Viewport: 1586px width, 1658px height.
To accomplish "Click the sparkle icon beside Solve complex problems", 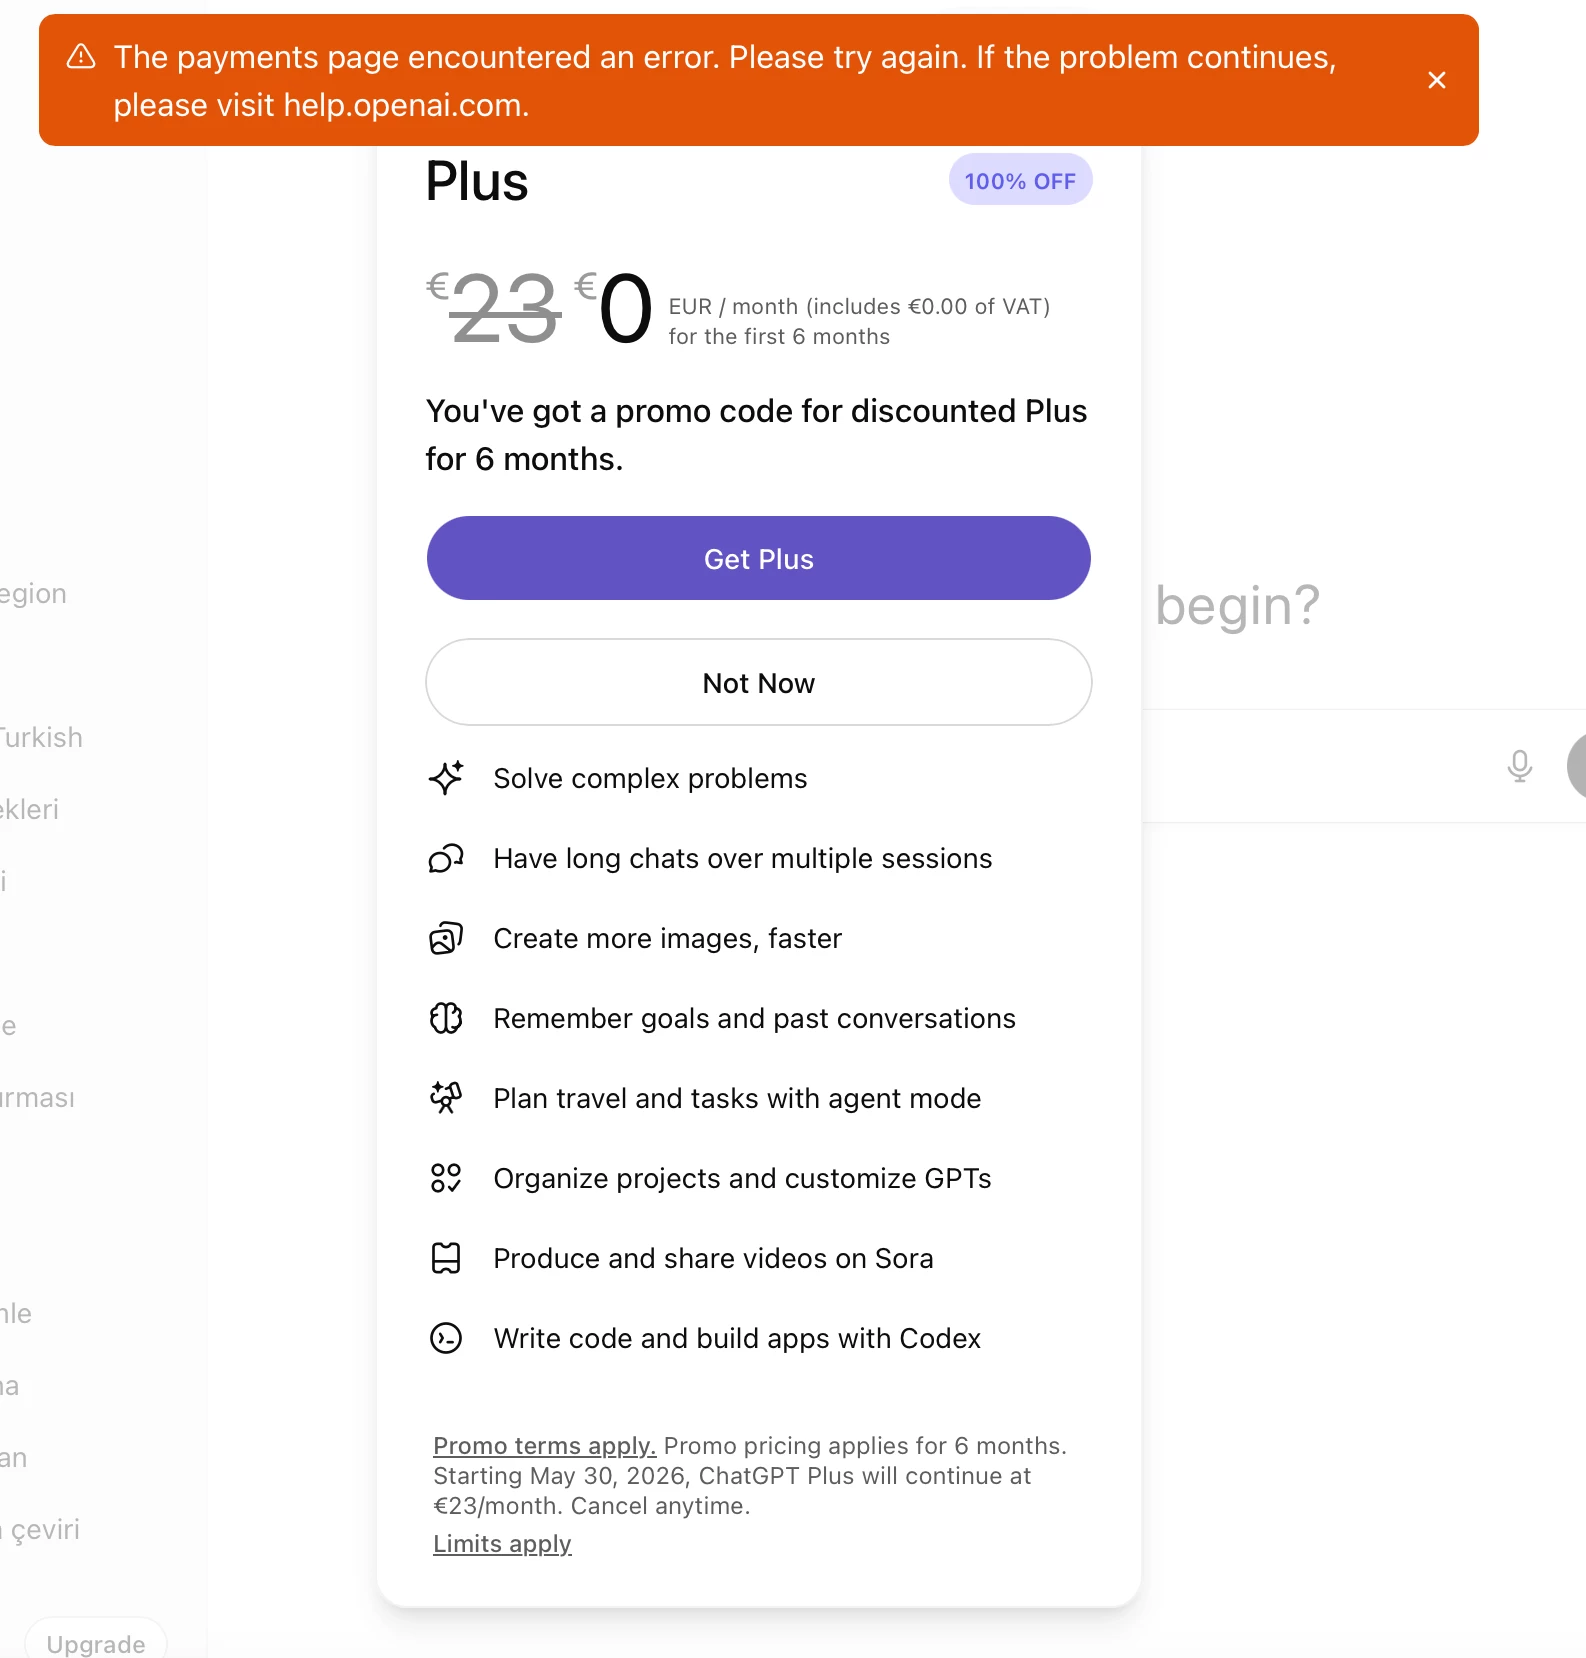I will (x=446, y=778).
